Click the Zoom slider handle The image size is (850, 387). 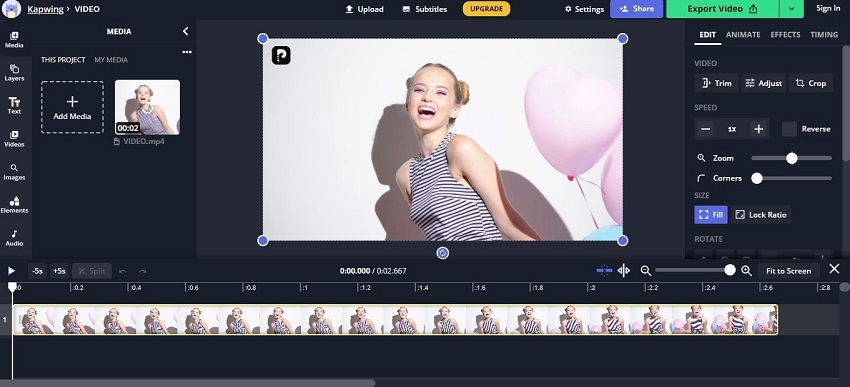click(x=792, y=158)
